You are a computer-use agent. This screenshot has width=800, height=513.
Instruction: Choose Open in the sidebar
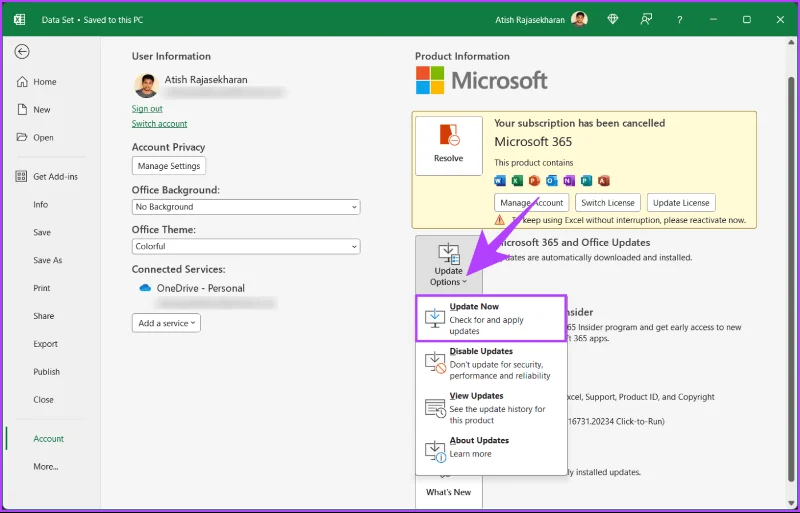click(x=35, y=137)
